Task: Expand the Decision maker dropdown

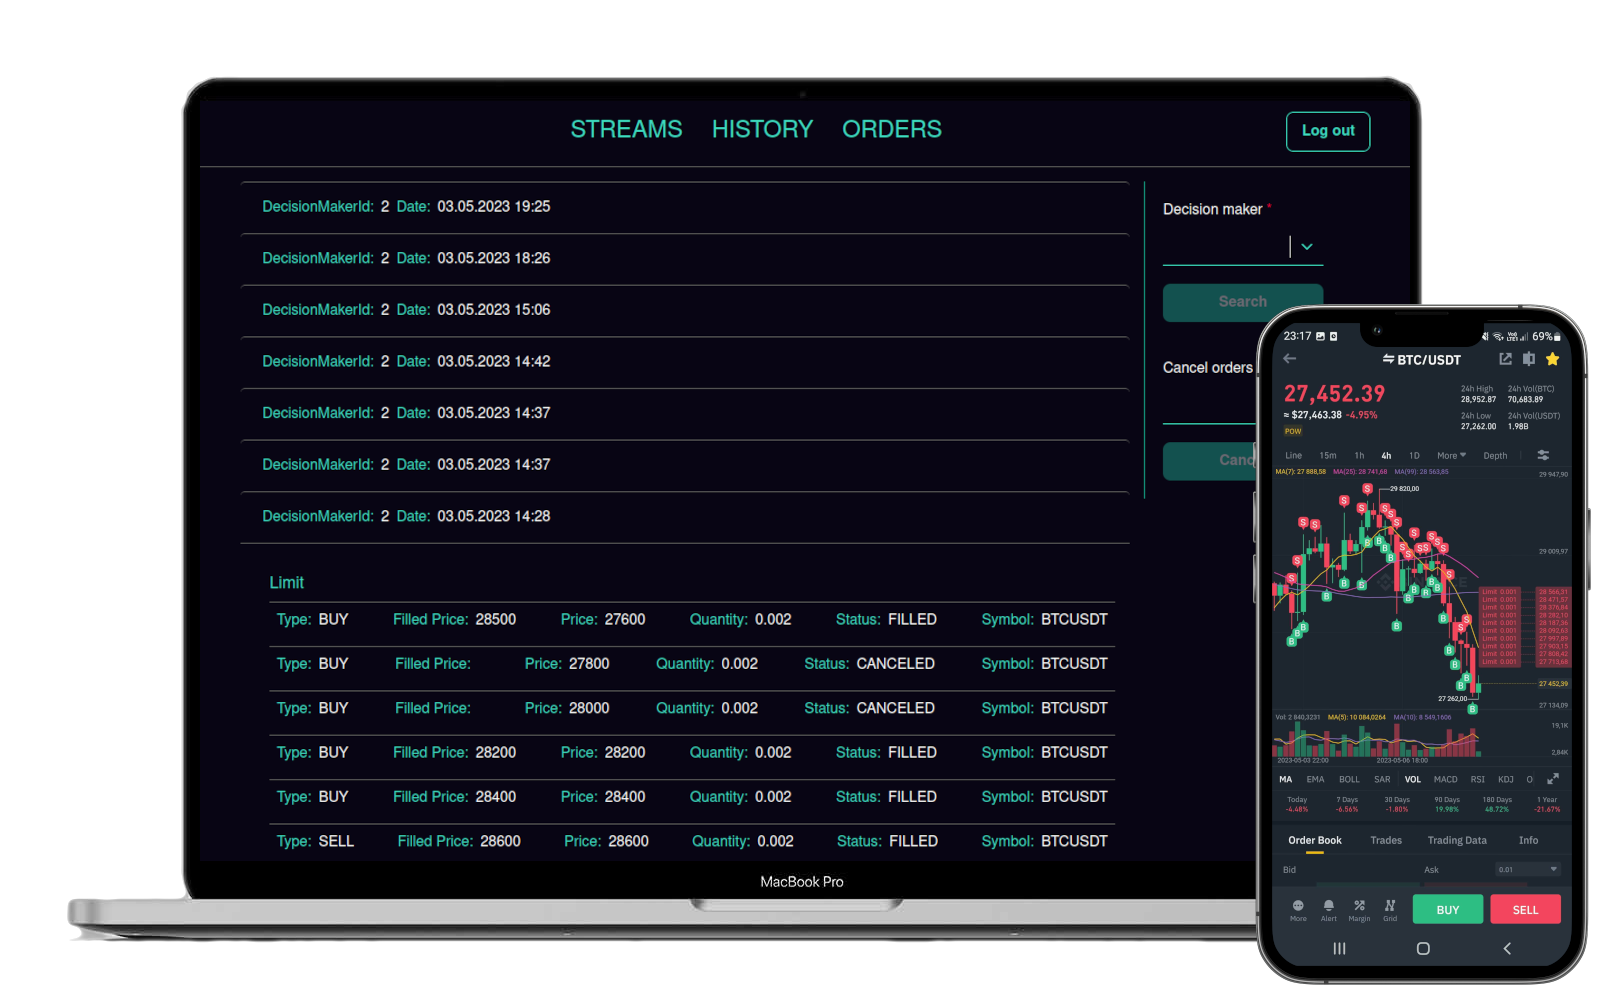Action: 1306,247
